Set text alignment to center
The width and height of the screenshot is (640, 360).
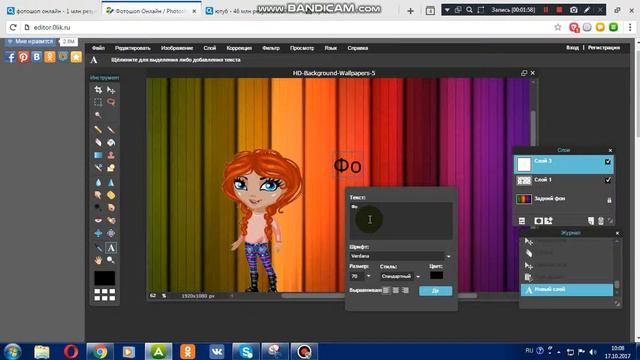(396, 290)
